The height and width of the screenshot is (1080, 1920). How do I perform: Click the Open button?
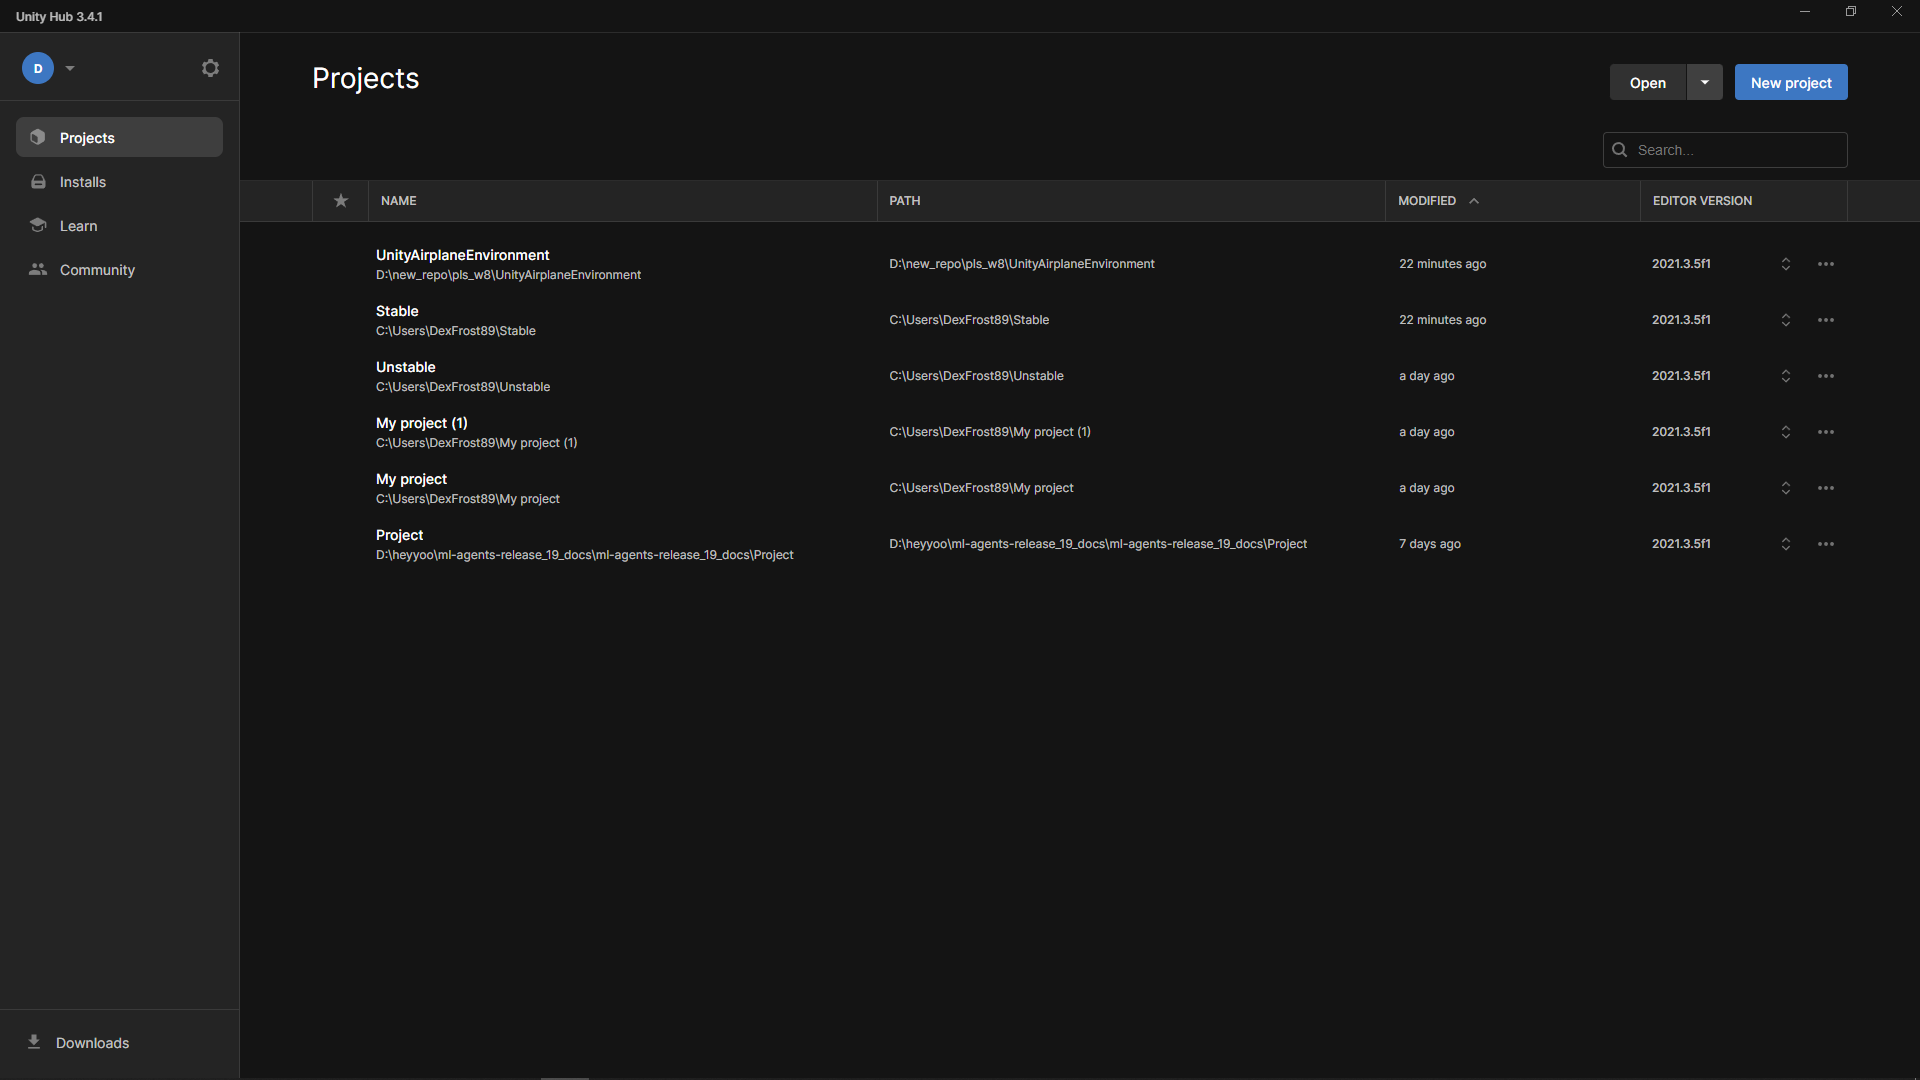pyautogui.click(x=1648, y=82)
